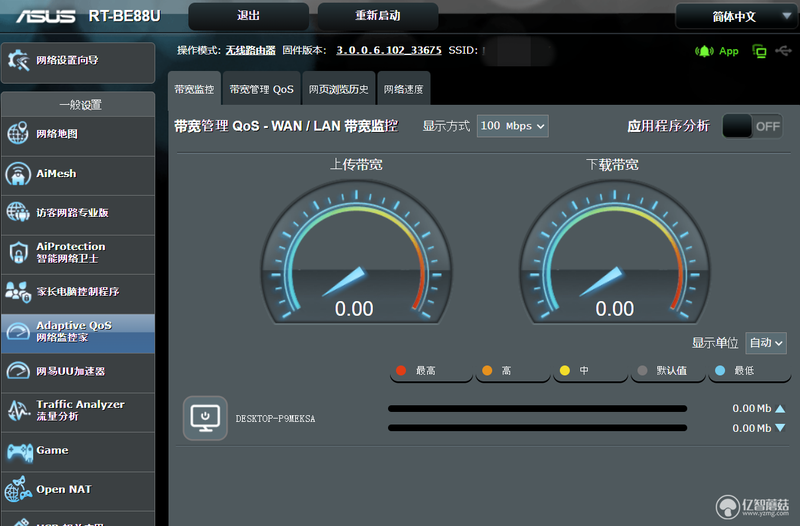
Task: Switch to the 网页浏览历史 tab
Action: [338, 89]
